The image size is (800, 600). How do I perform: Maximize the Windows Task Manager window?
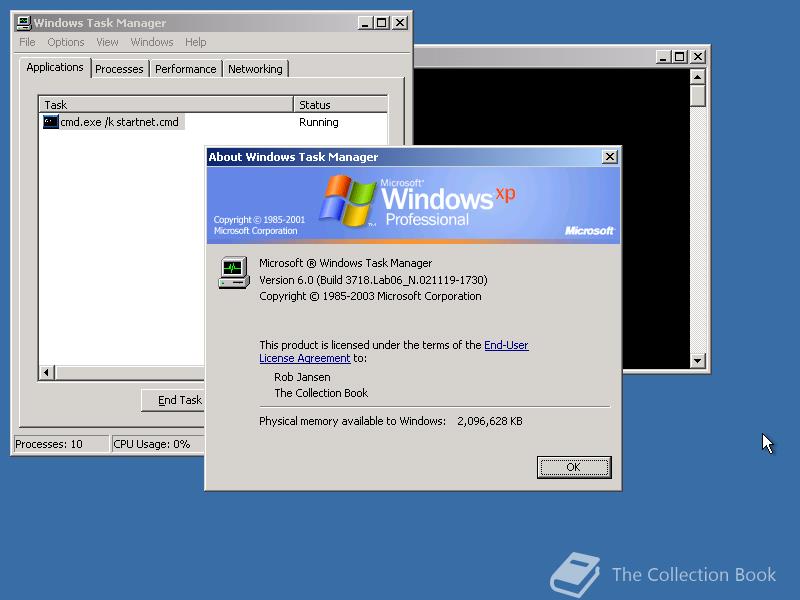click(382, 23)
